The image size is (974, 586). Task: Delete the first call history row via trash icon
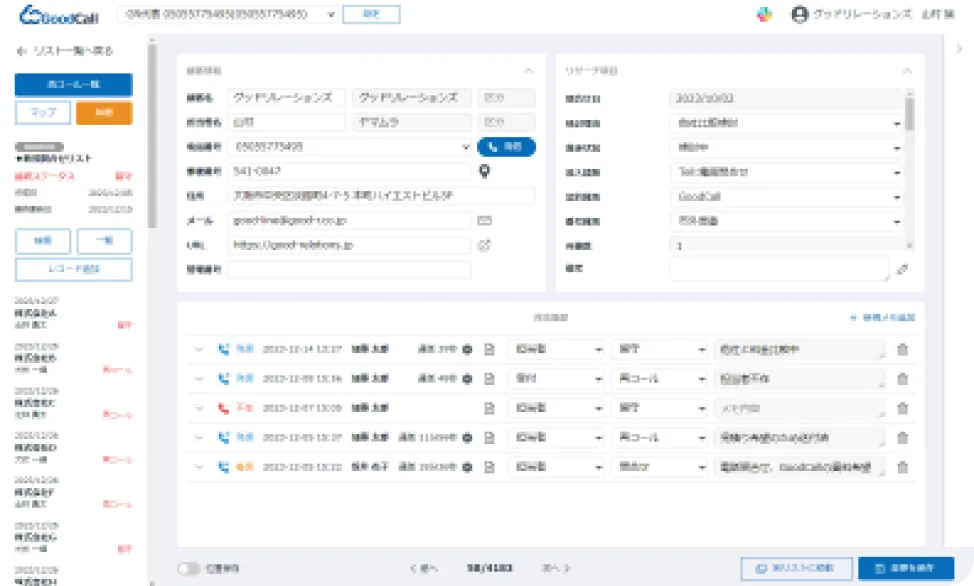[902, 350]
